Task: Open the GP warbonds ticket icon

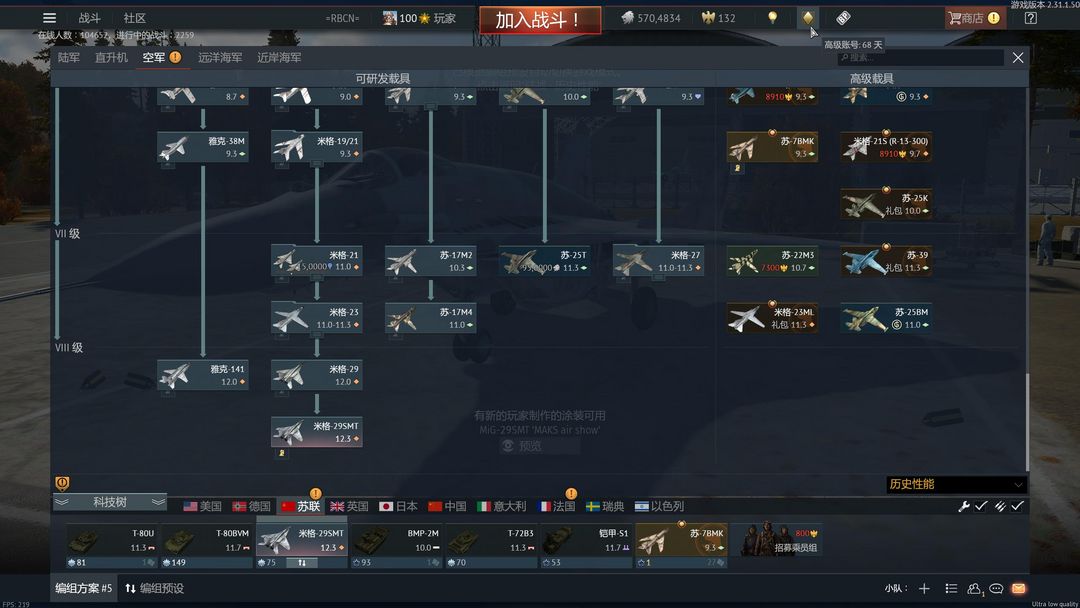Action: (843, 18)
